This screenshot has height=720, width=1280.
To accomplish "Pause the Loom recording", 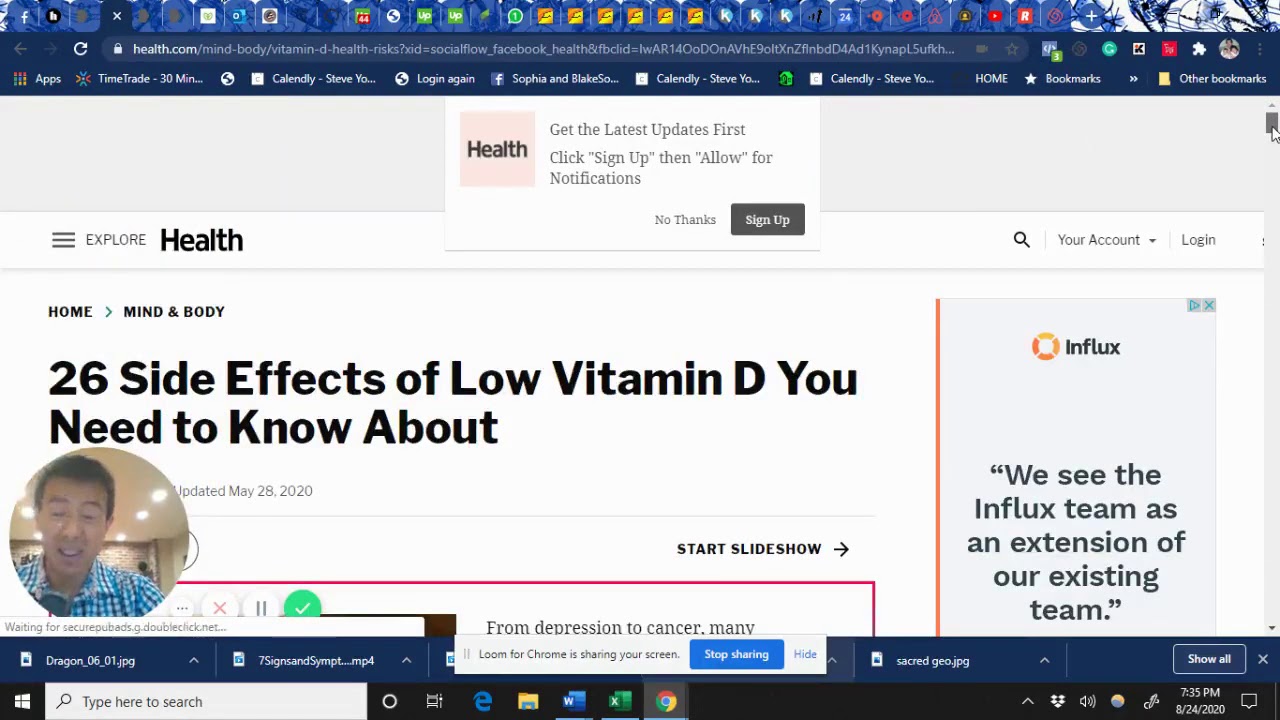I will [261, 608].
